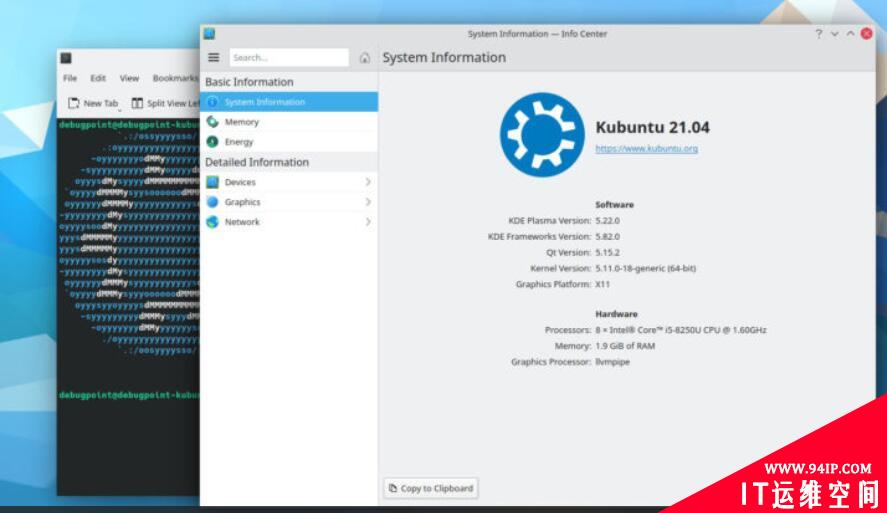887x513 pixels.
Task: Select the System Information entry
Action: coord(289,102)
